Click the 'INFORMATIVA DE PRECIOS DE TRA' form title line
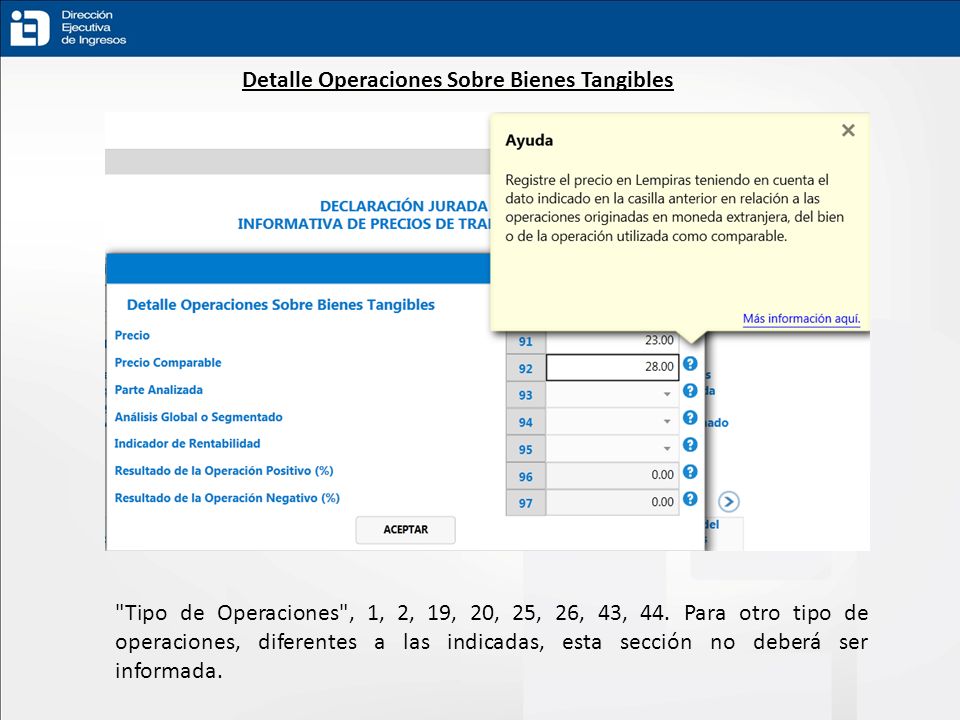The image size is (960, 720). [364, 224]
